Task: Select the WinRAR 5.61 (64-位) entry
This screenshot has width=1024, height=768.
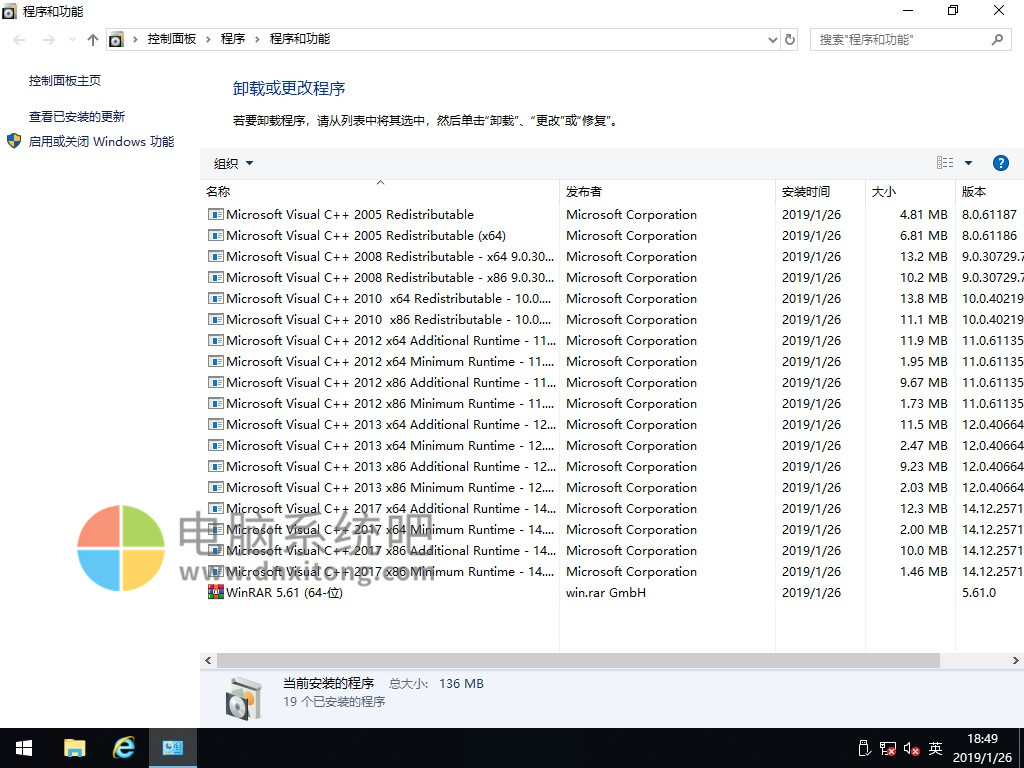Action: 611,592
